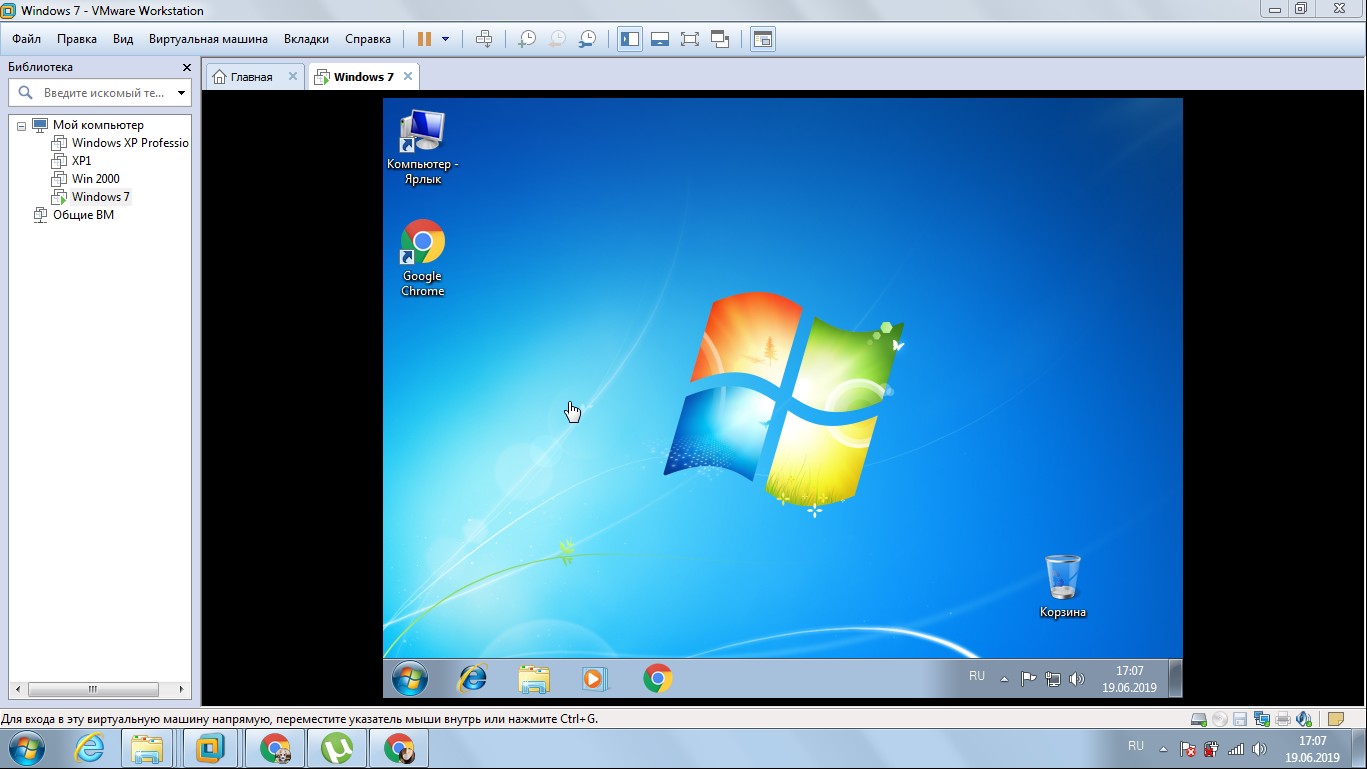Screen dimensions: 1367x769
Task: Toggle the thumbnail bar view button
Action: (659, 39)
